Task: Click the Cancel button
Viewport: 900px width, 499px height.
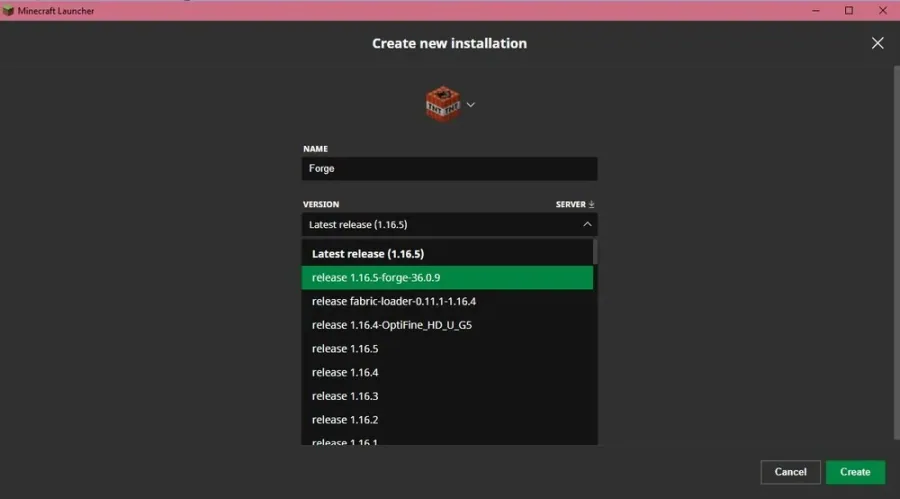Action: [x=790, y=472]
